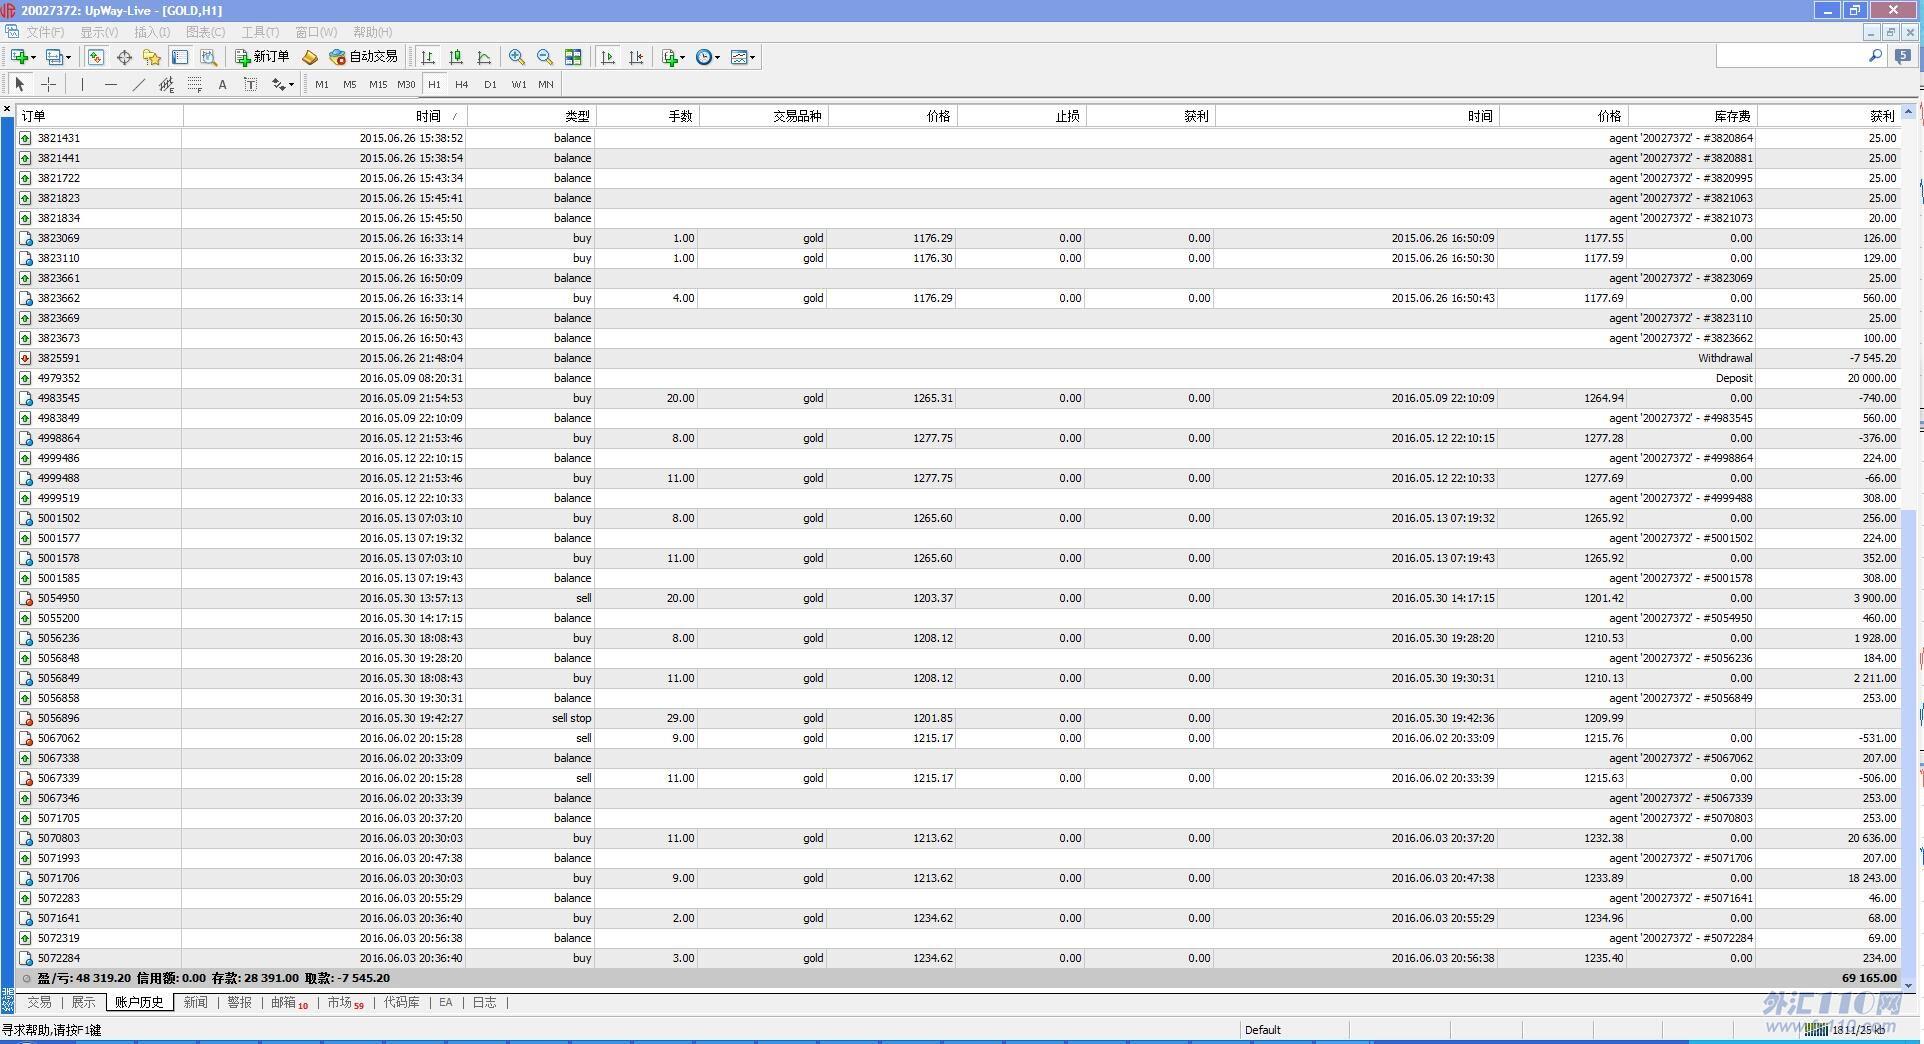Toggle 自动交易 auto trading
The image size is (1924, 1044).
pyautogui.click(x=363, y=57)
